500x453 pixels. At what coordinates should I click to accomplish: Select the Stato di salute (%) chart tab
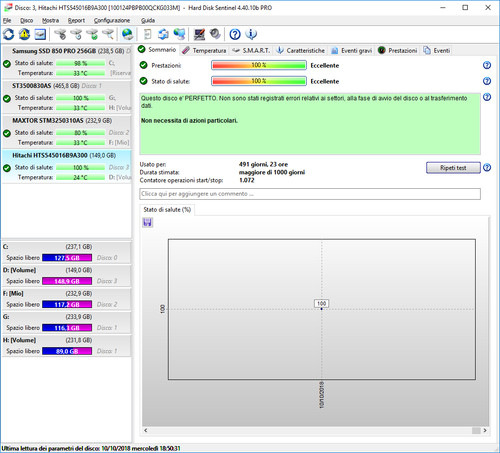pos(167,210)
